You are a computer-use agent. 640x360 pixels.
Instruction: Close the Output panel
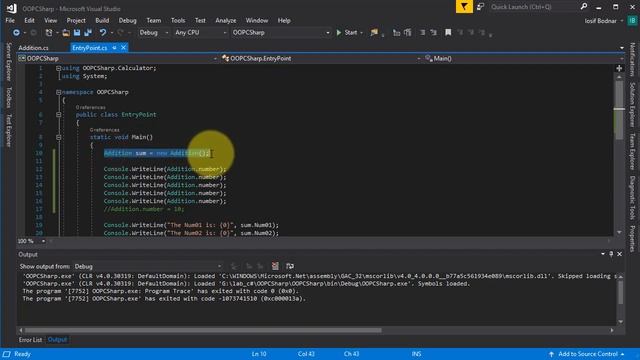click(620, 254)
